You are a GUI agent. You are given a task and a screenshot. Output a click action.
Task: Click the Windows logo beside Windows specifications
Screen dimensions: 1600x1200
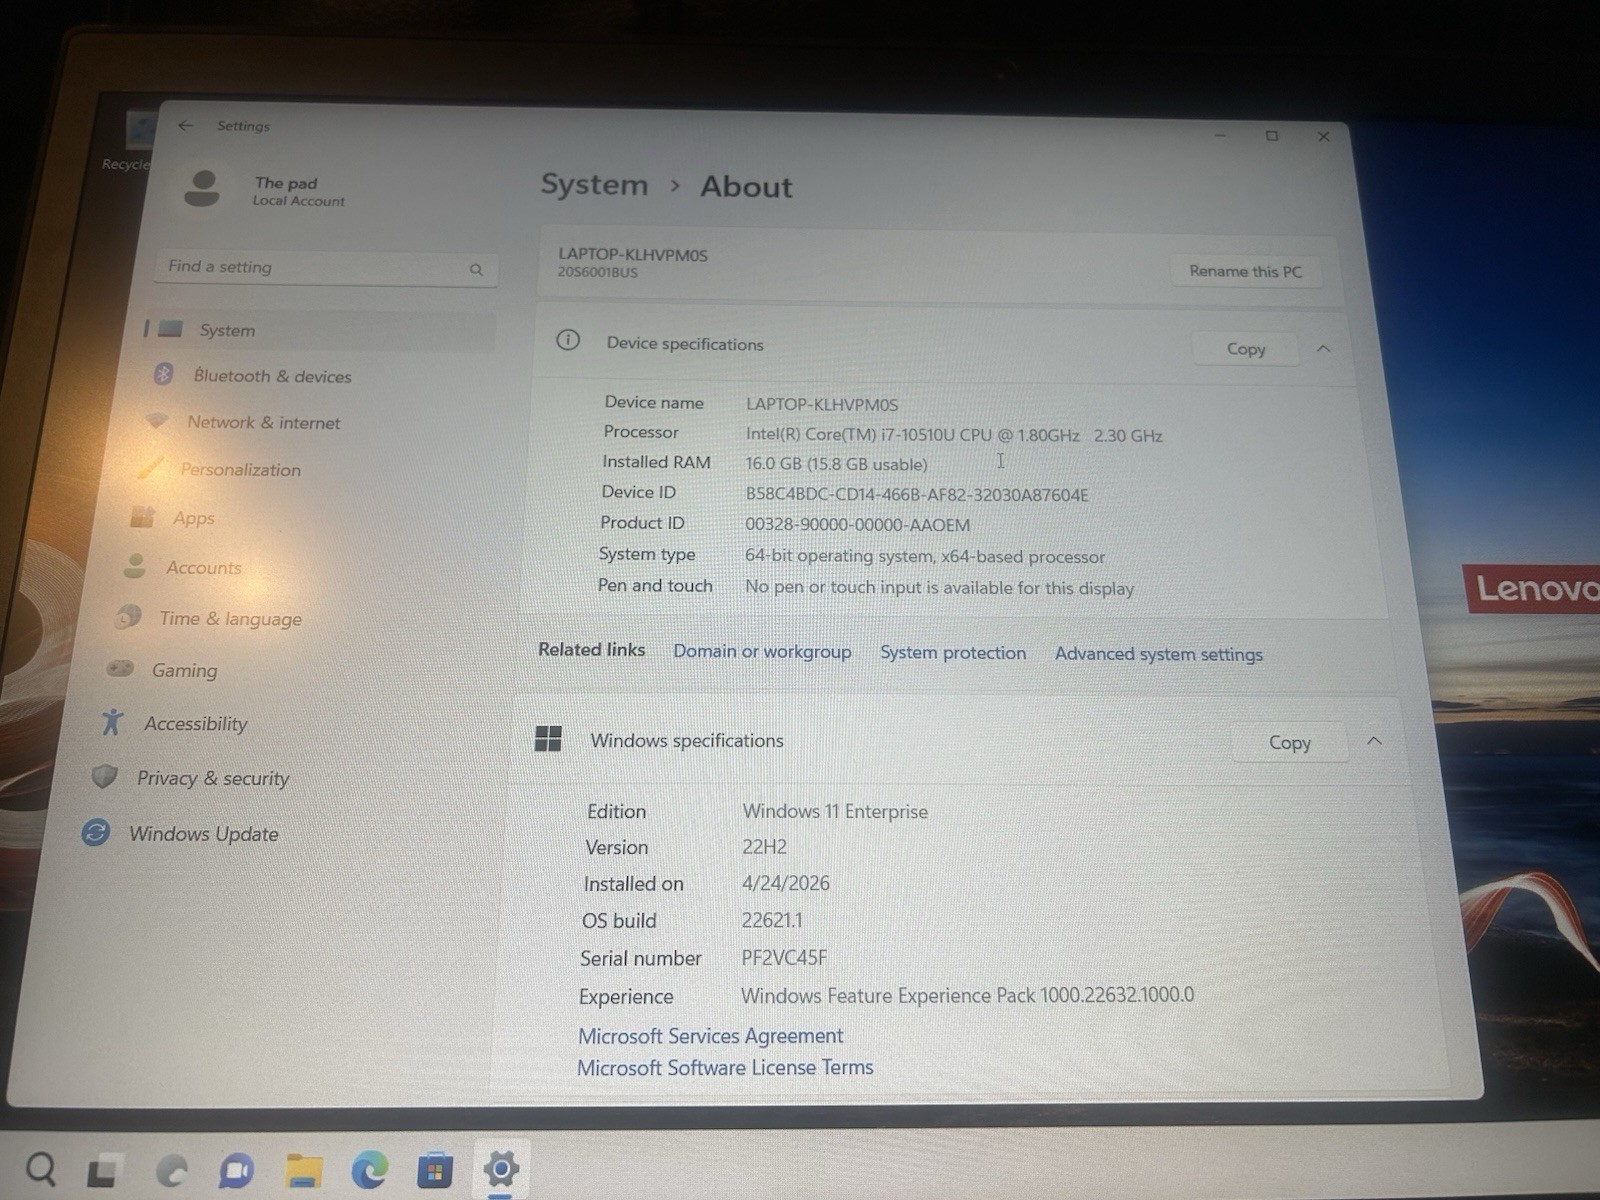click(x=548, y=739)
